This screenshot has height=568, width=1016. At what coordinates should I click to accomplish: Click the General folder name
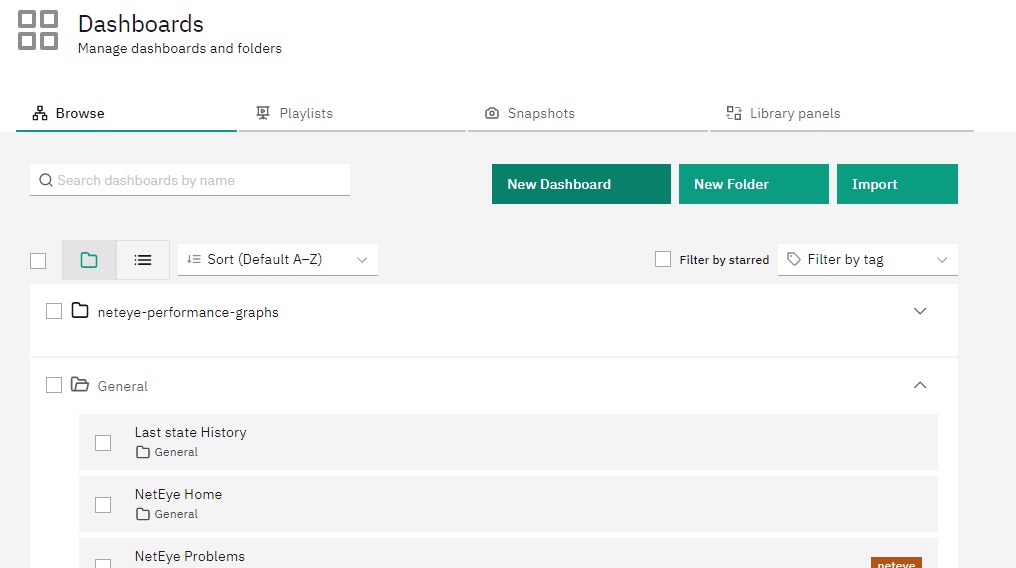[x=122, y=386]
